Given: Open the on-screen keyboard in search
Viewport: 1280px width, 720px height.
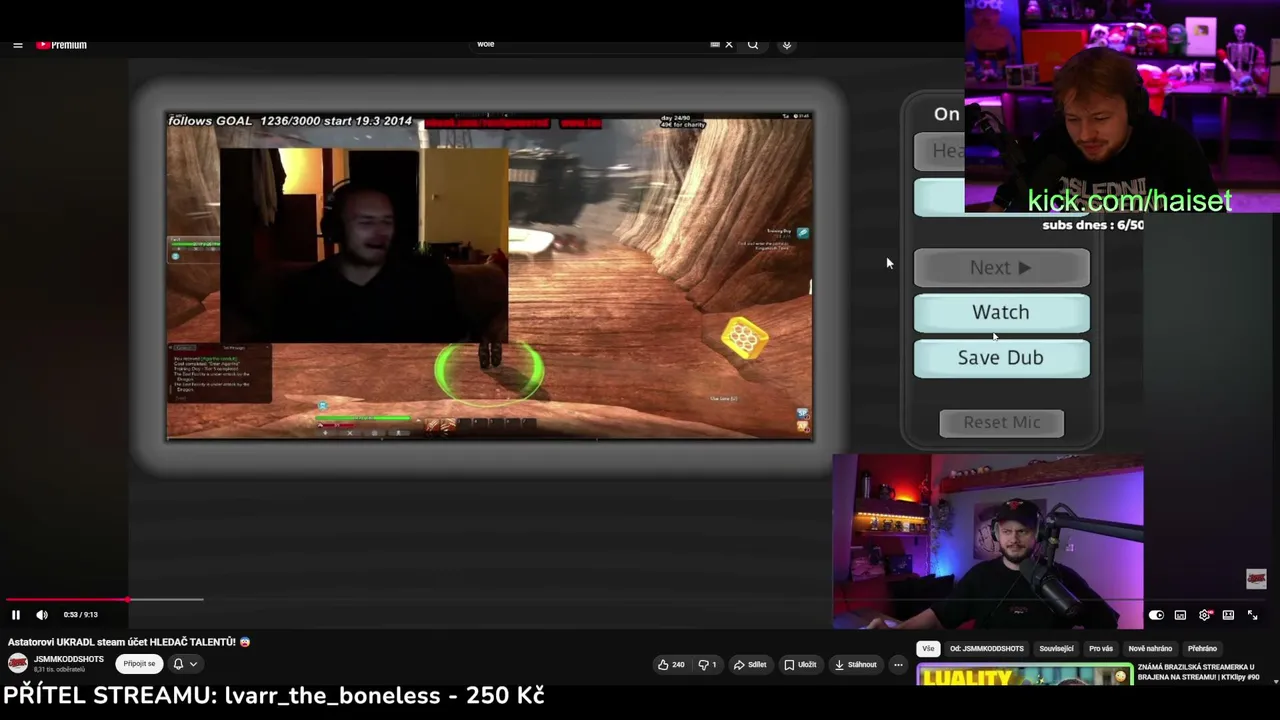Looking at the screenshot, I should (x=714, y=44).
